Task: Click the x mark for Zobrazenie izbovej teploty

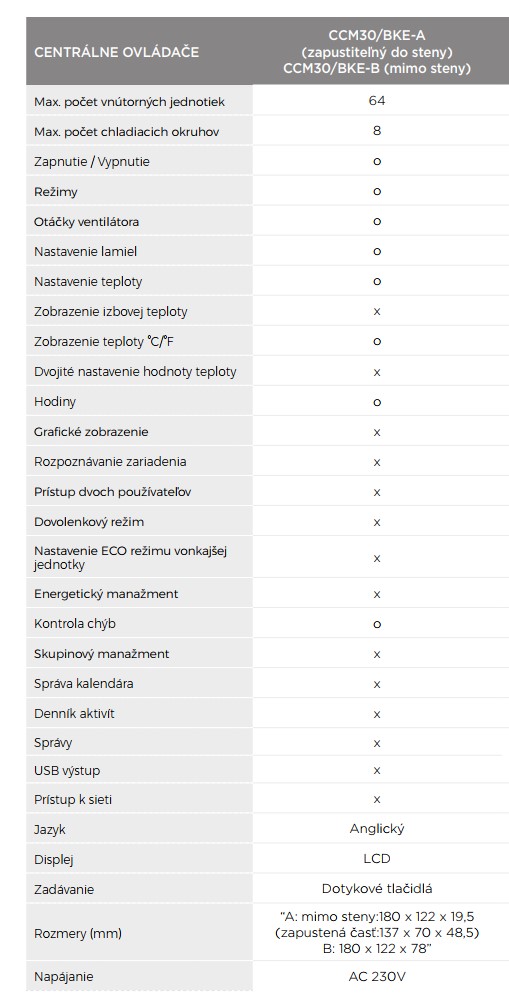Action: point(376,312)
